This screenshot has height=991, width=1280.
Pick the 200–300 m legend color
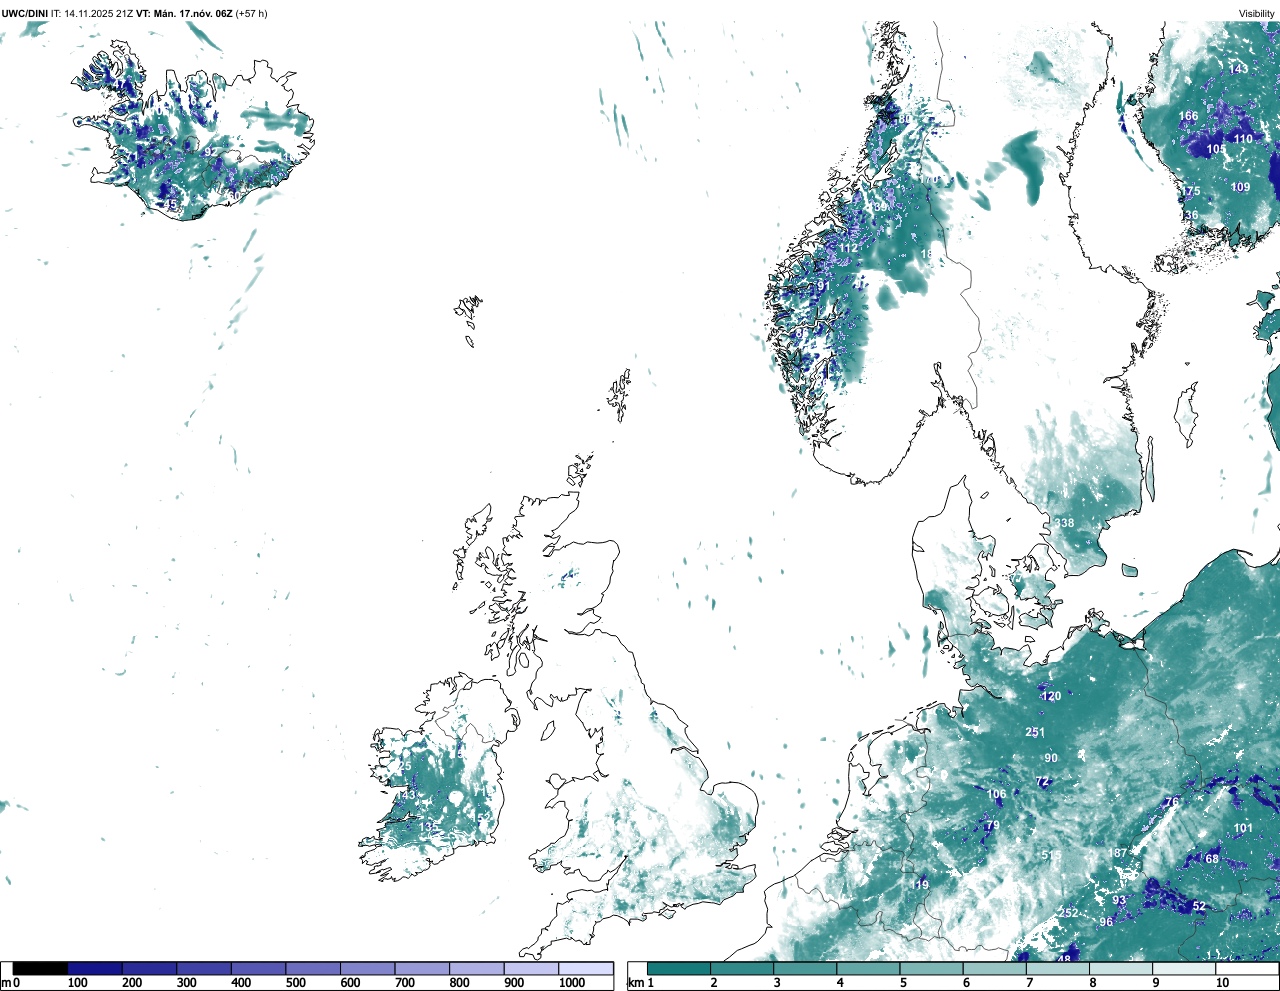point(149,968)
